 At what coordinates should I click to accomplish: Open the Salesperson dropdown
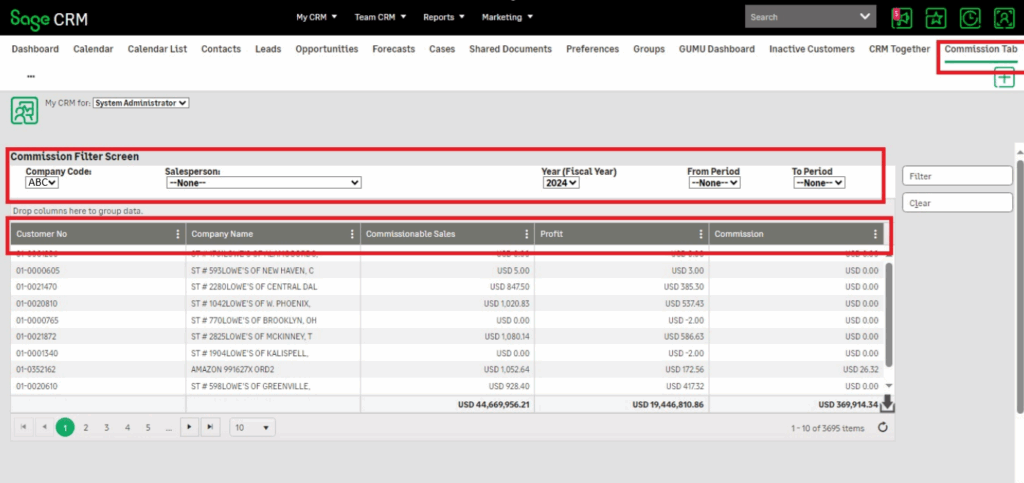[263, 183]
